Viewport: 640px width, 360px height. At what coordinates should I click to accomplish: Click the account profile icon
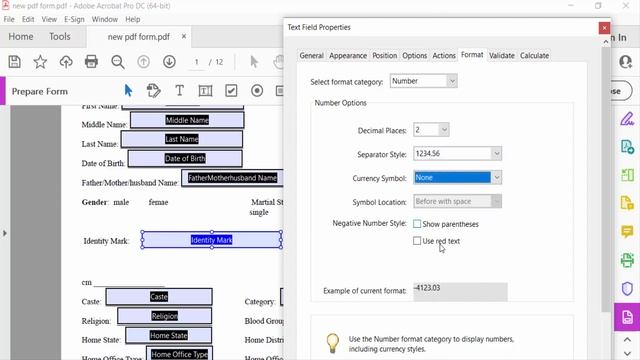[625, 62]
